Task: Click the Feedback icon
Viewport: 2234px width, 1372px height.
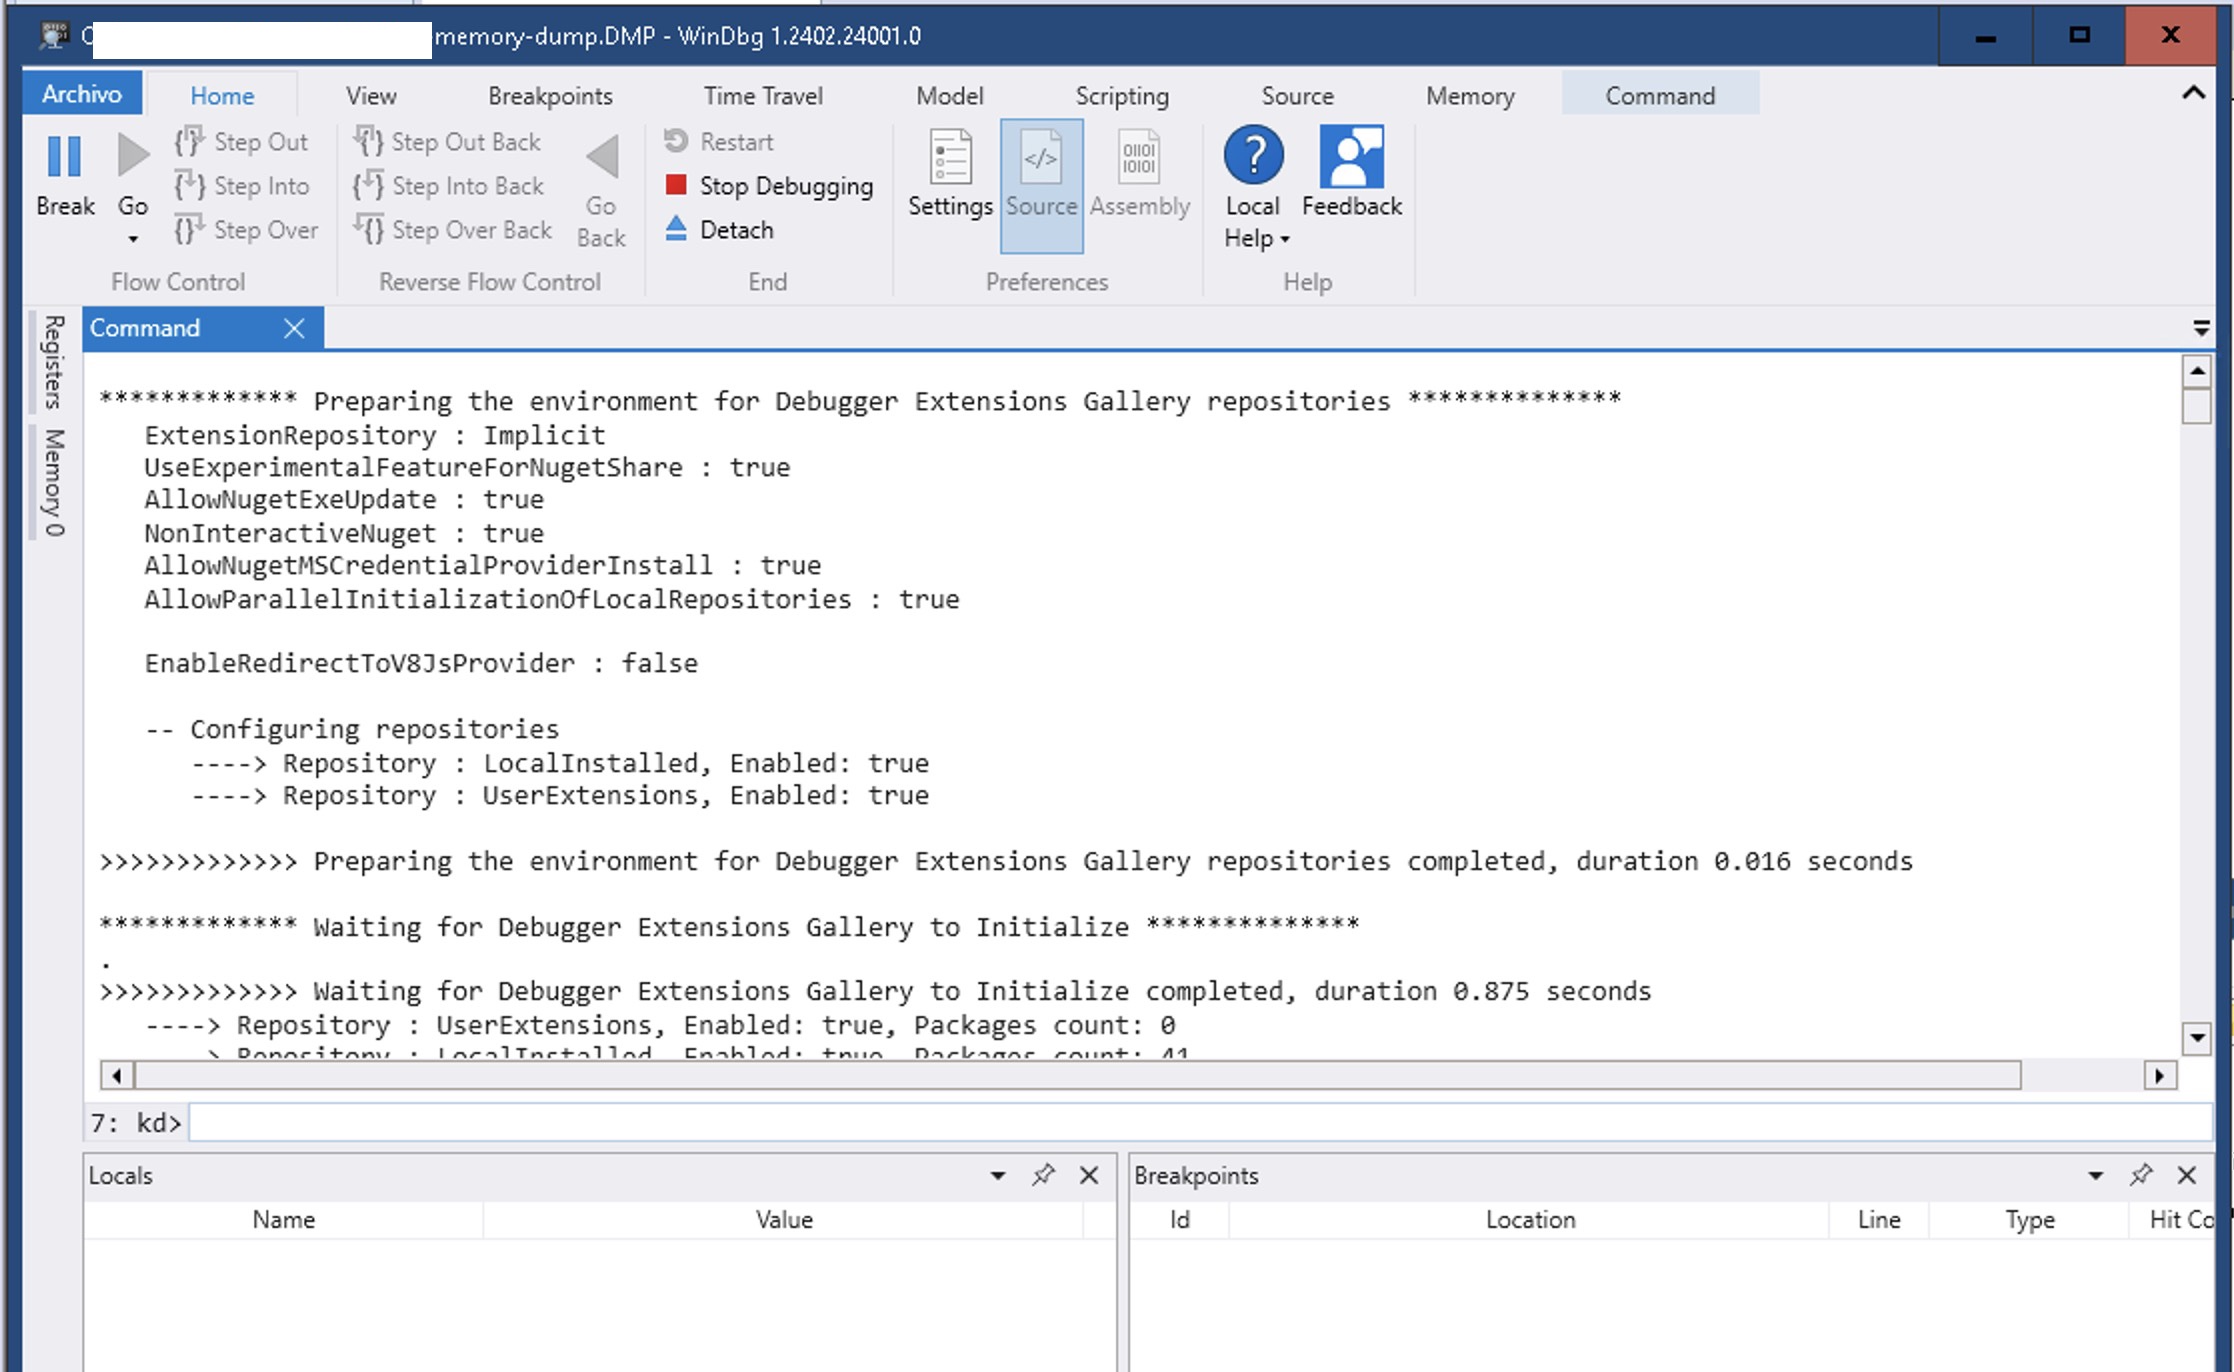Action: click(1352, 156)
